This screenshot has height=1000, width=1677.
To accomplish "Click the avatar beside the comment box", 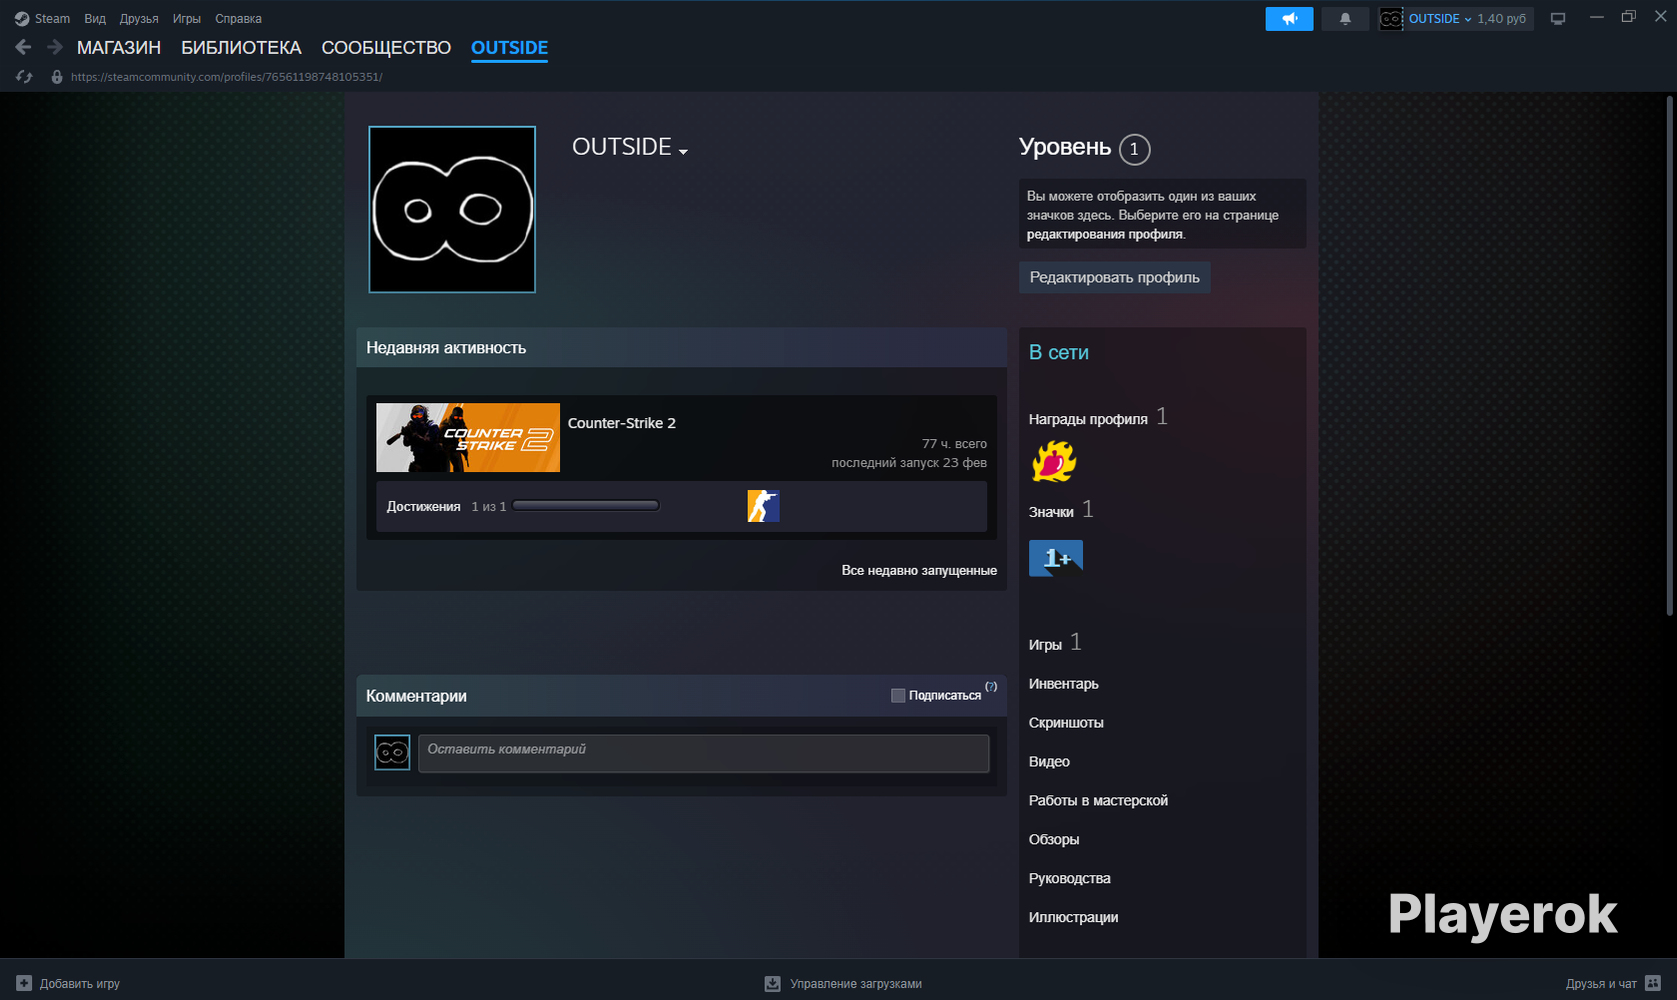I will (x=392, y=752).
